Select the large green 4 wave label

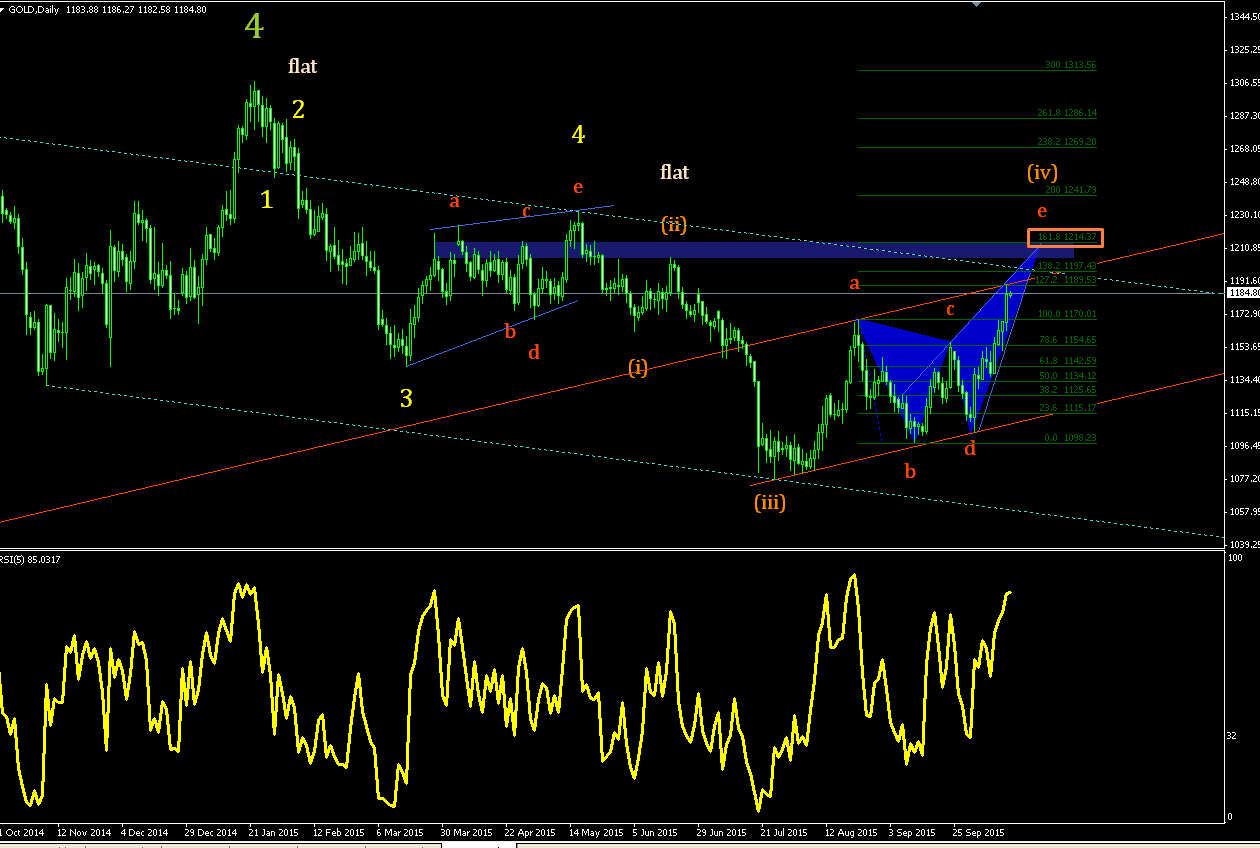254,27
